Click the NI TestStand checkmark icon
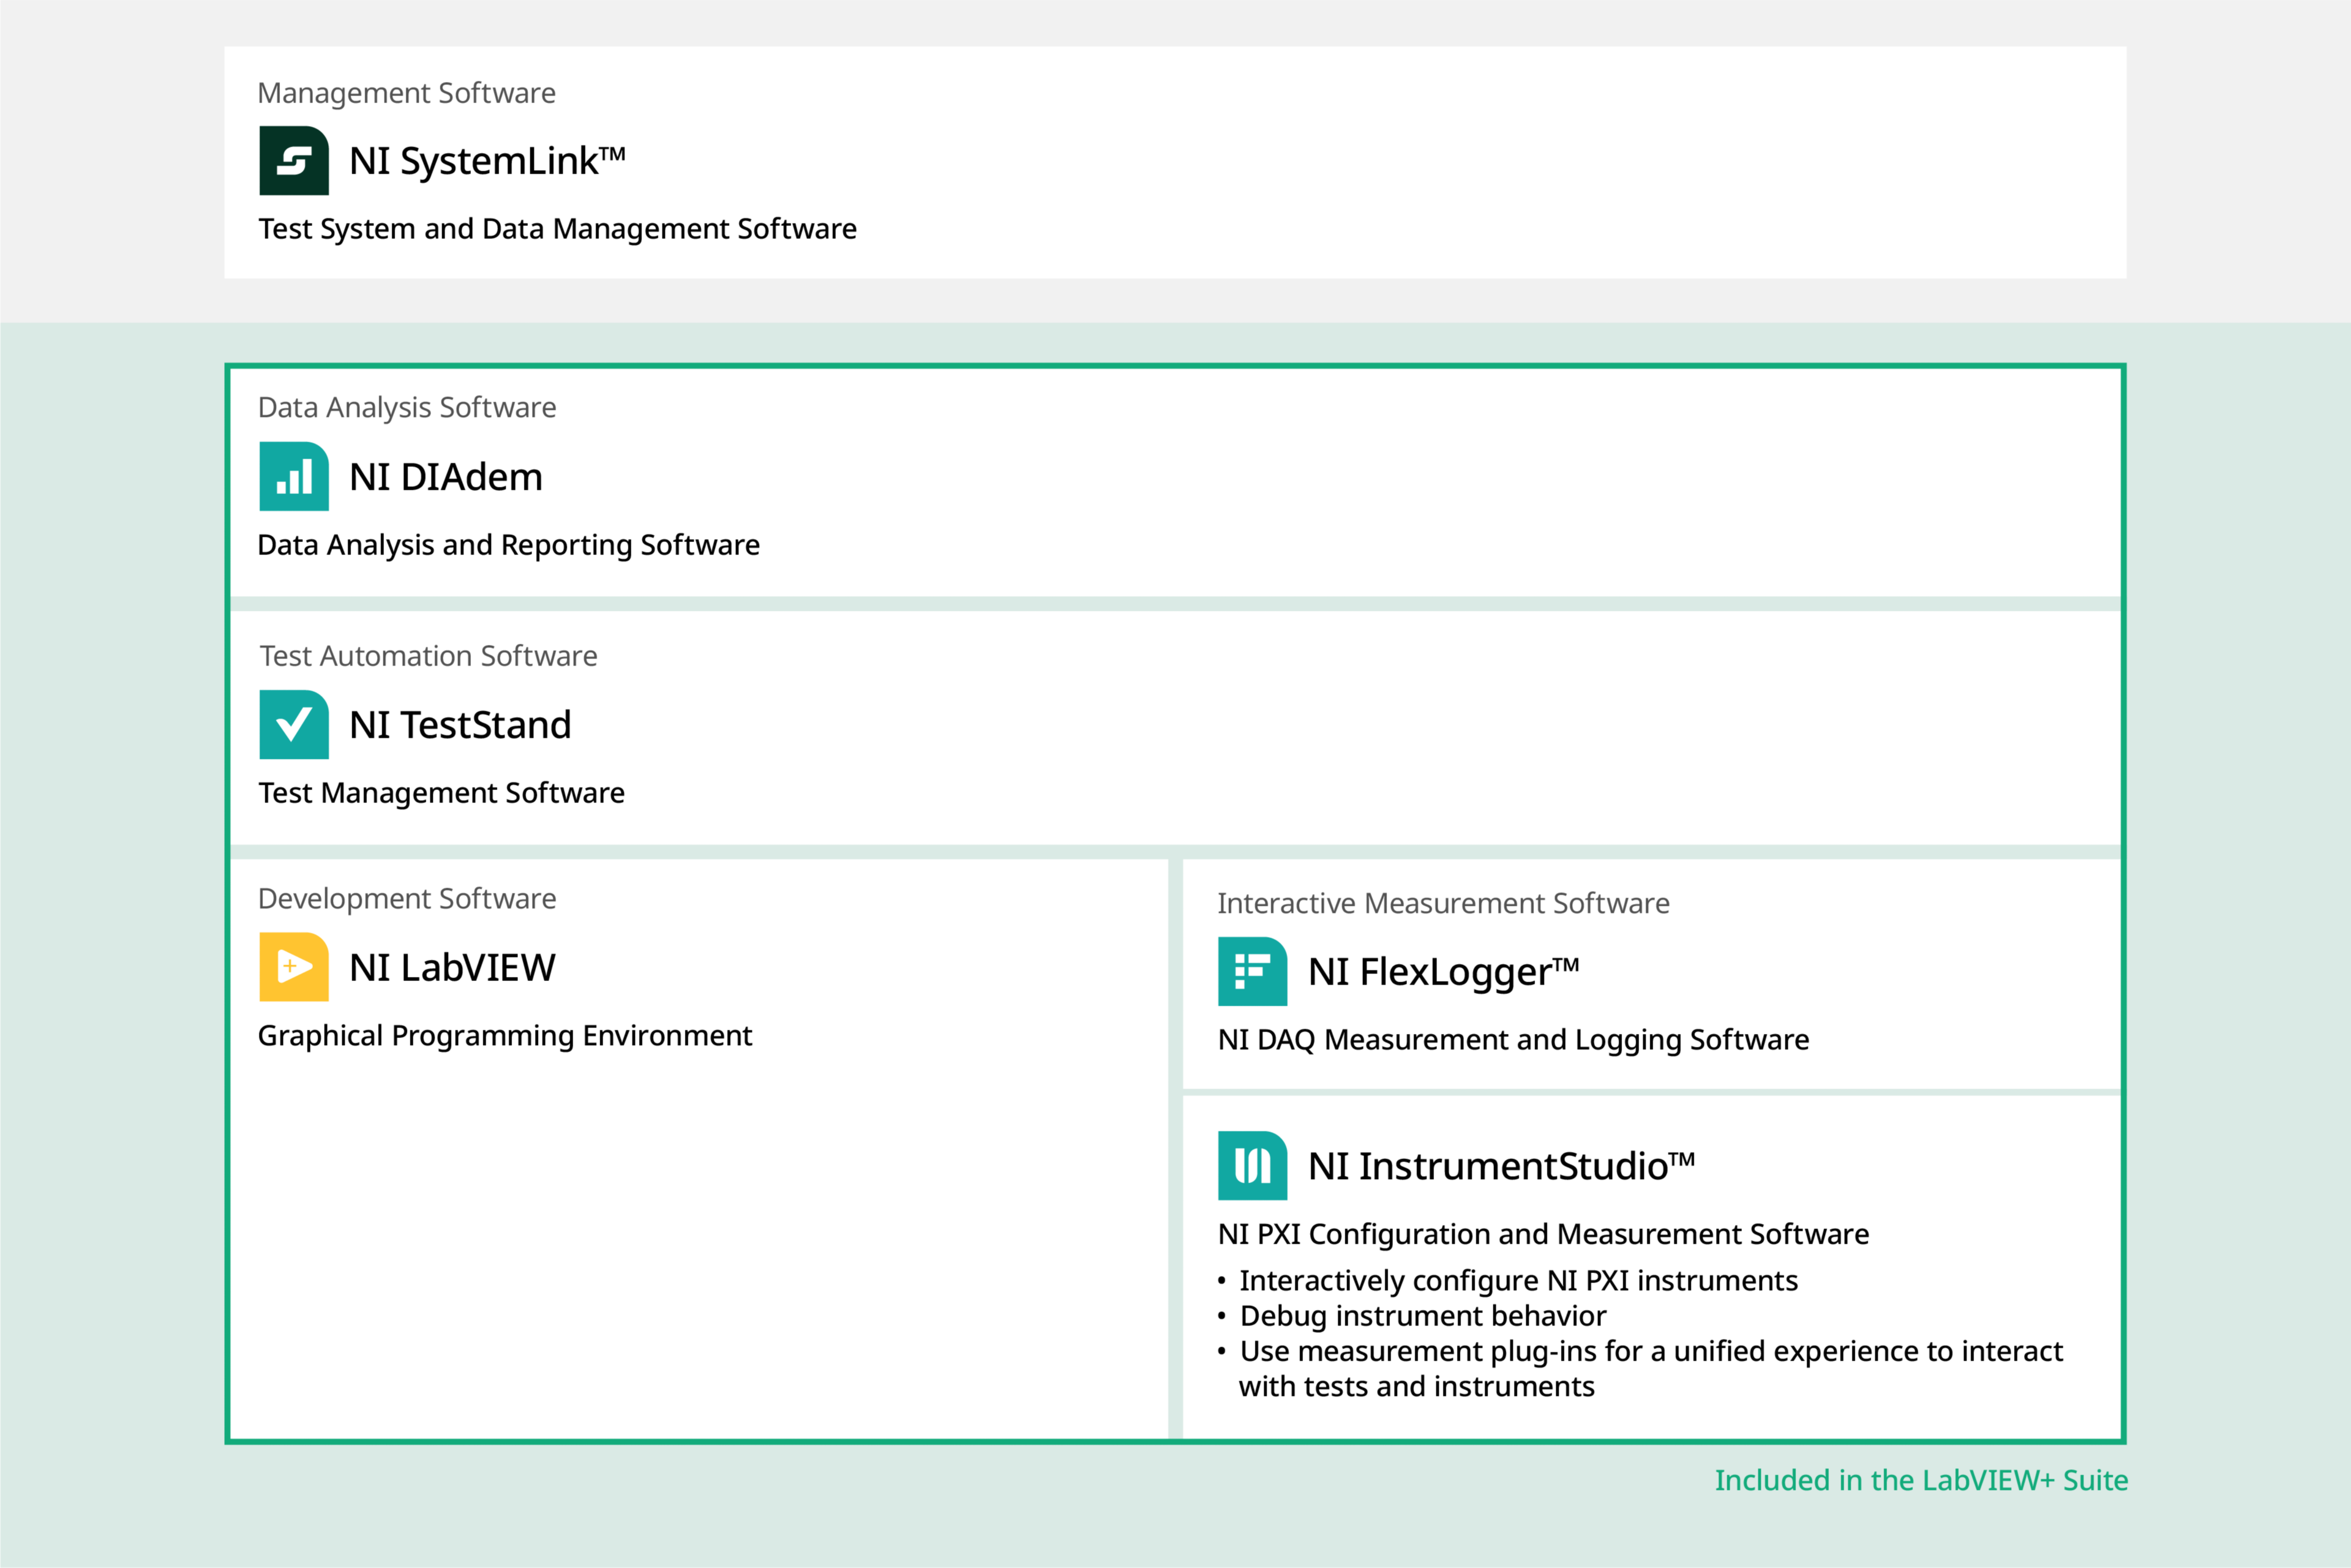The width and height of the screenshot is (2351, 1568). (x=294, y=724)
